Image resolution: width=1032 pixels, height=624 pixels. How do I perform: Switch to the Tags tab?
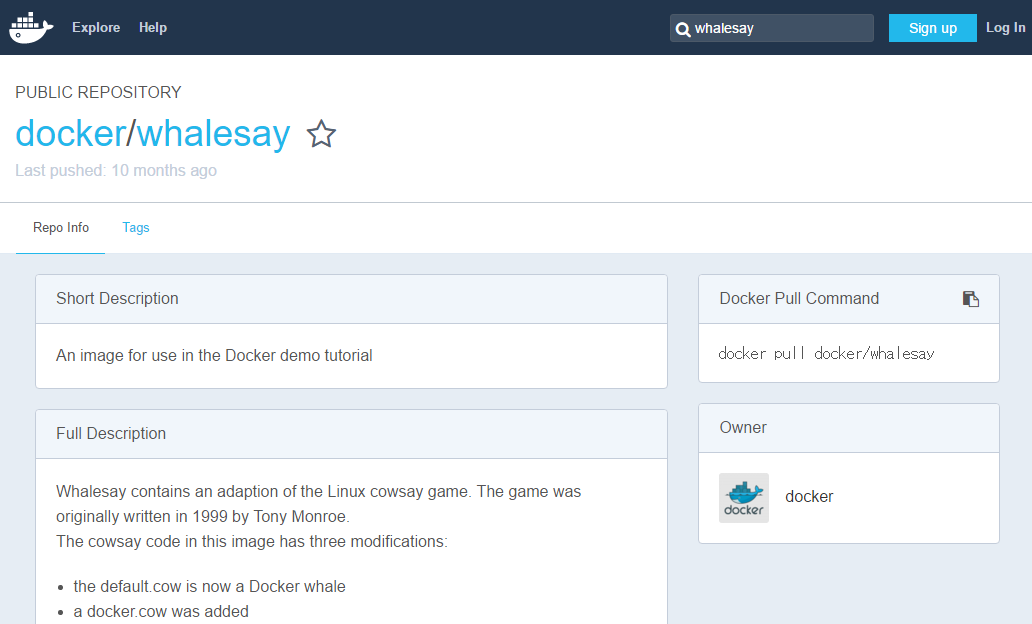tap(136, 228)
